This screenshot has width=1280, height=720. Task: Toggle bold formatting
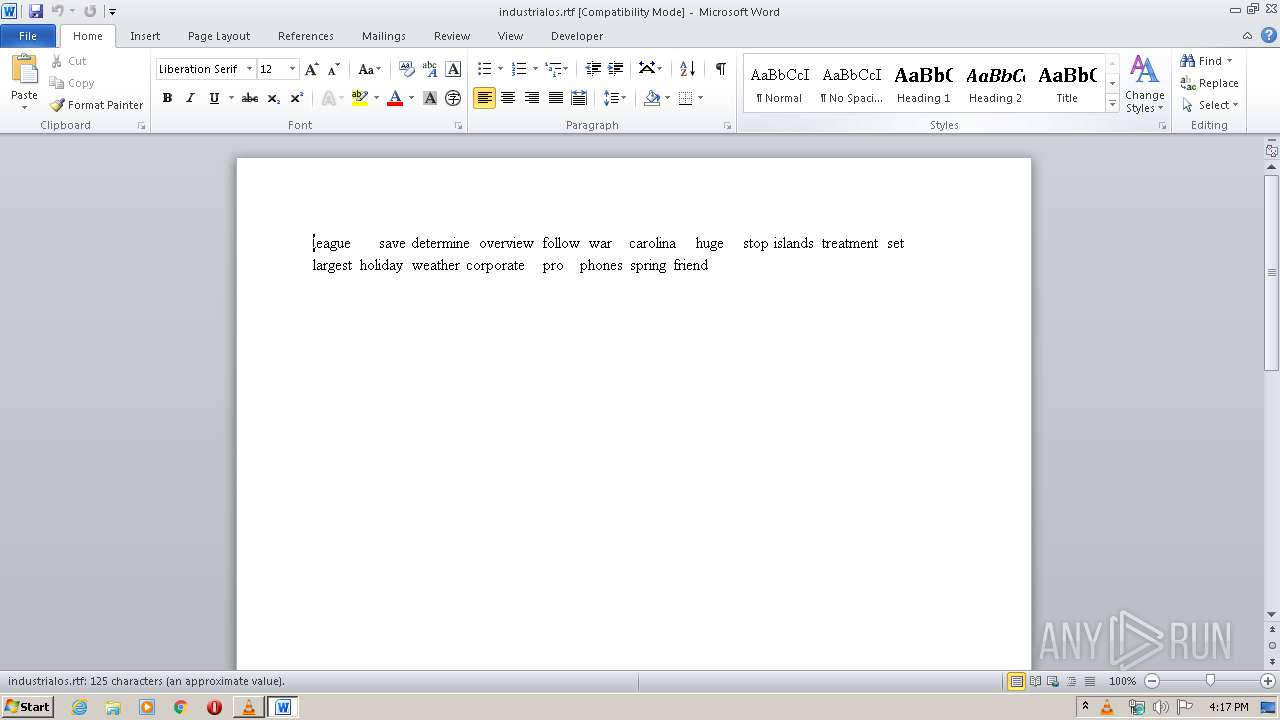click(167, 98)
